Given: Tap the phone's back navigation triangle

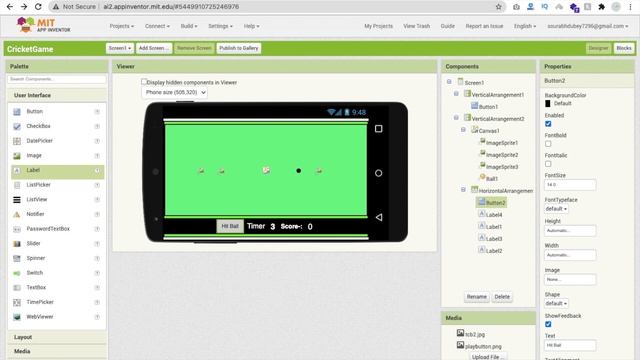Looking at the screenshot, I should [379, 217].
